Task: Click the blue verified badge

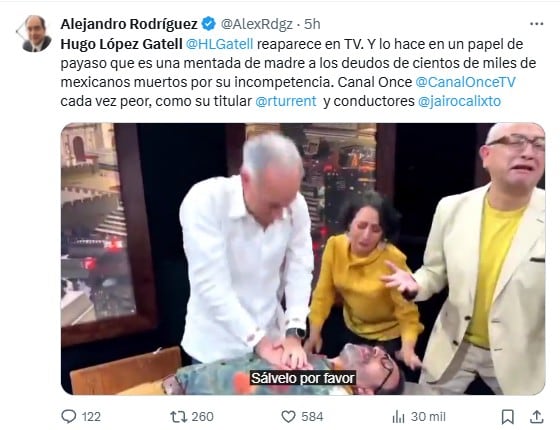Action: (x=209, y=24)
